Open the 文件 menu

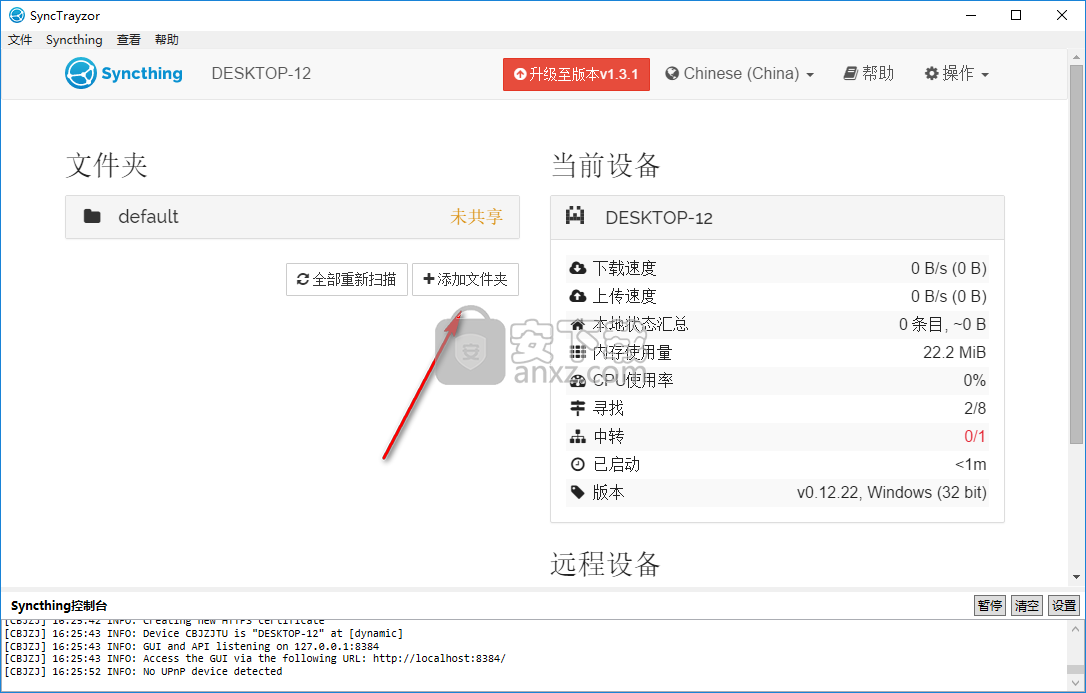20,40
